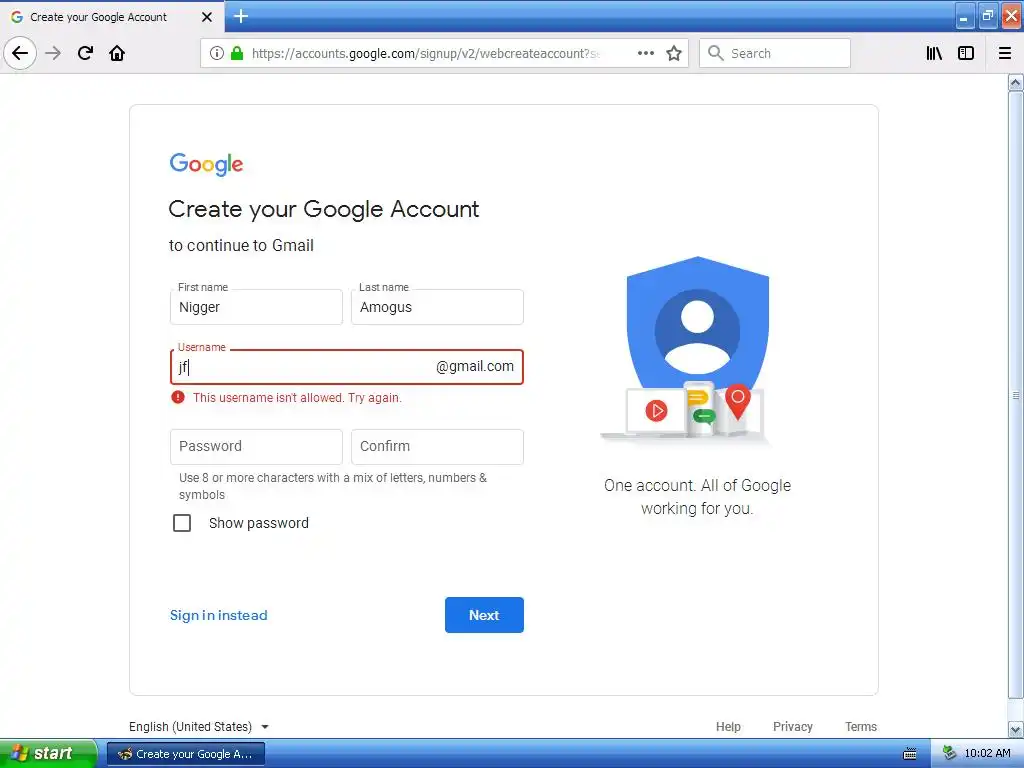This screenshot has height=768, width=1024.
Task: Click the "Create your Google Account" heading
Action: 323,209
